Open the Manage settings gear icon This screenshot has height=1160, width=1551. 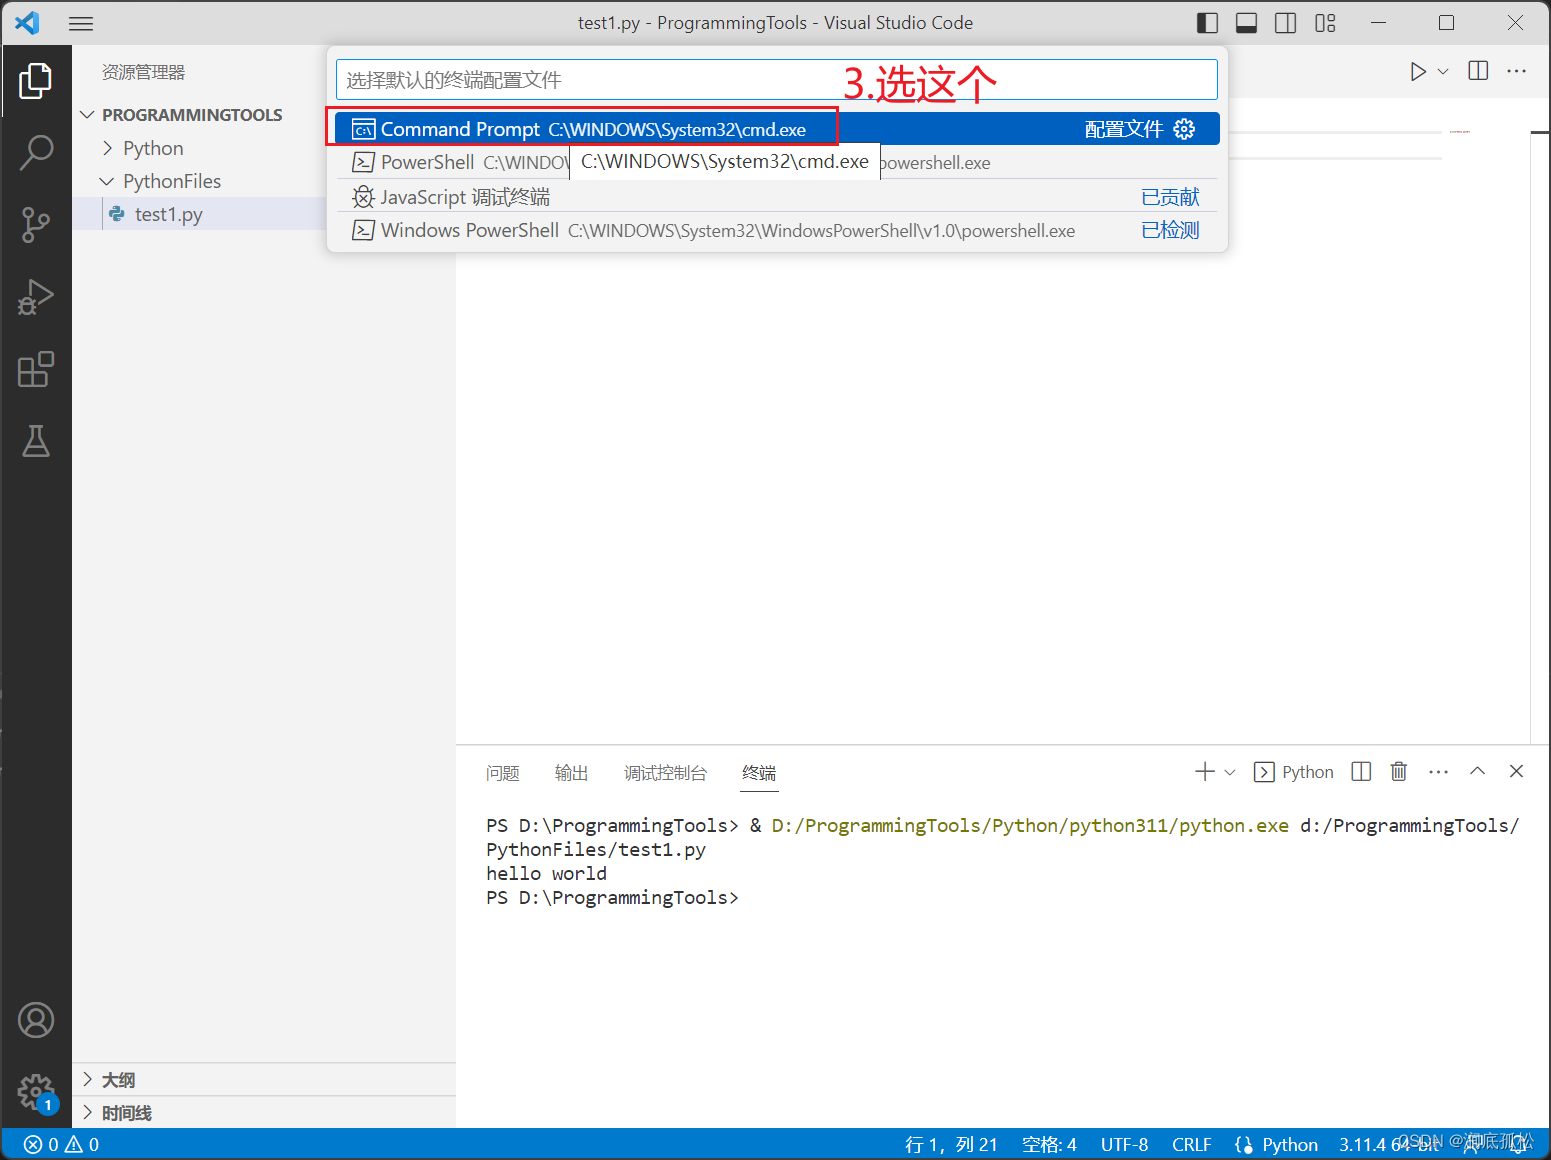[37, 1092]
